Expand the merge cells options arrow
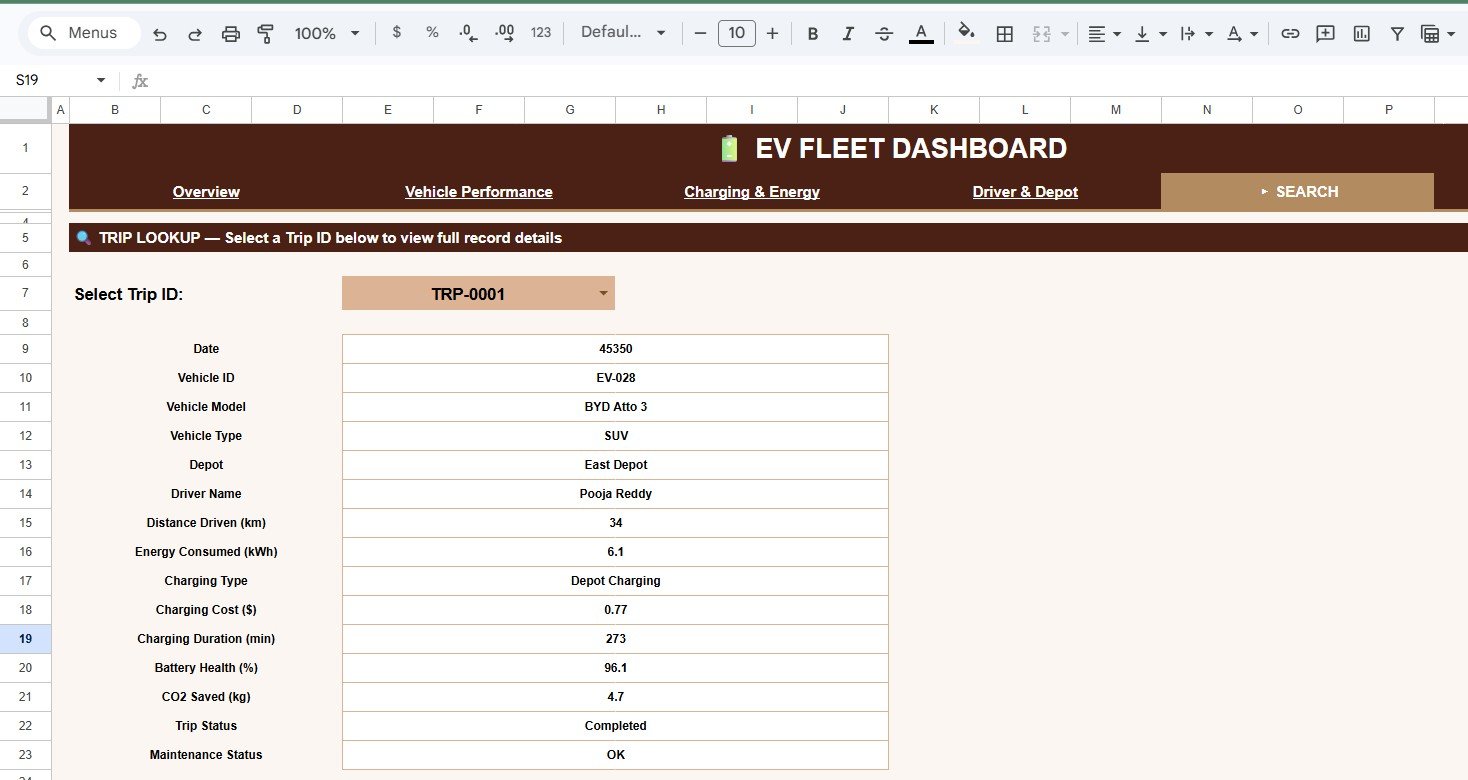Screen dimensions: 1468x780 pos(1064,33)
